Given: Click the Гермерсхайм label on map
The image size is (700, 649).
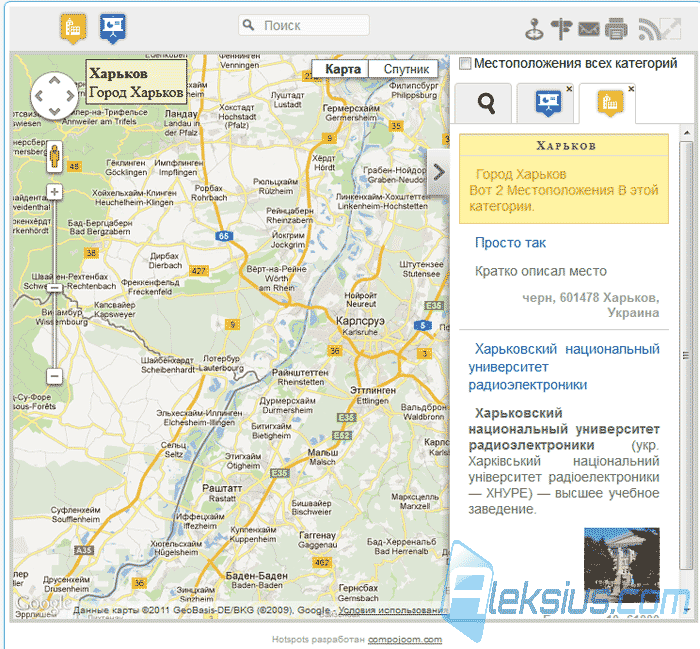Looking at the screenshot, I should pyautogui.click(x=351, y=108).
